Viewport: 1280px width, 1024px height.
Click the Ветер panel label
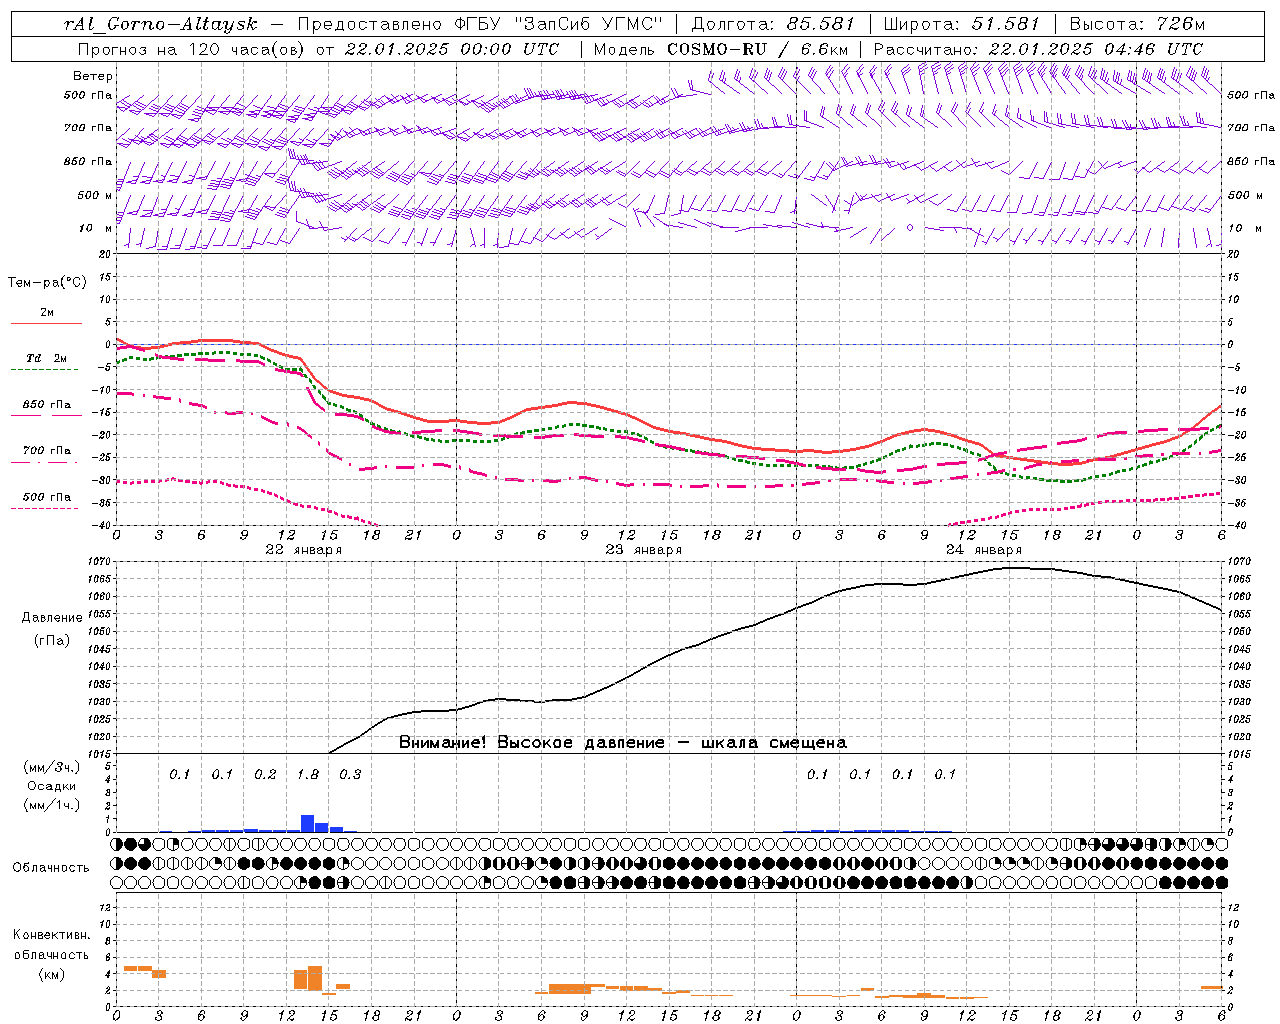93,76
